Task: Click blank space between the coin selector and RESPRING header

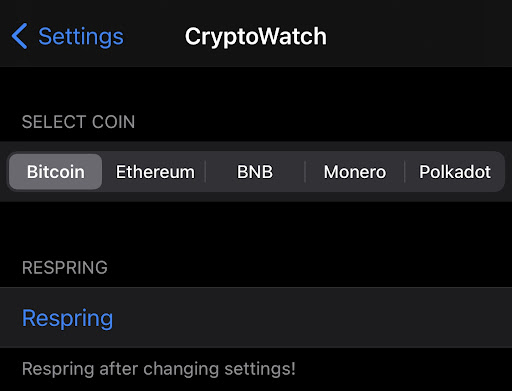Action: [x=256, y=230]
